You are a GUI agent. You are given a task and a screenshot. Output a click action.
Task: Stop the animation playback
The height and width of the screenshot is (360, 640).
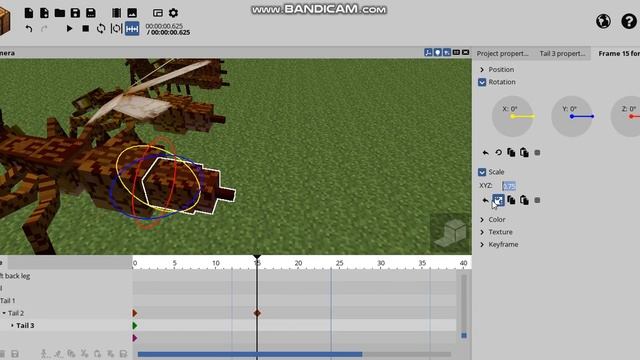pos(85,29)
